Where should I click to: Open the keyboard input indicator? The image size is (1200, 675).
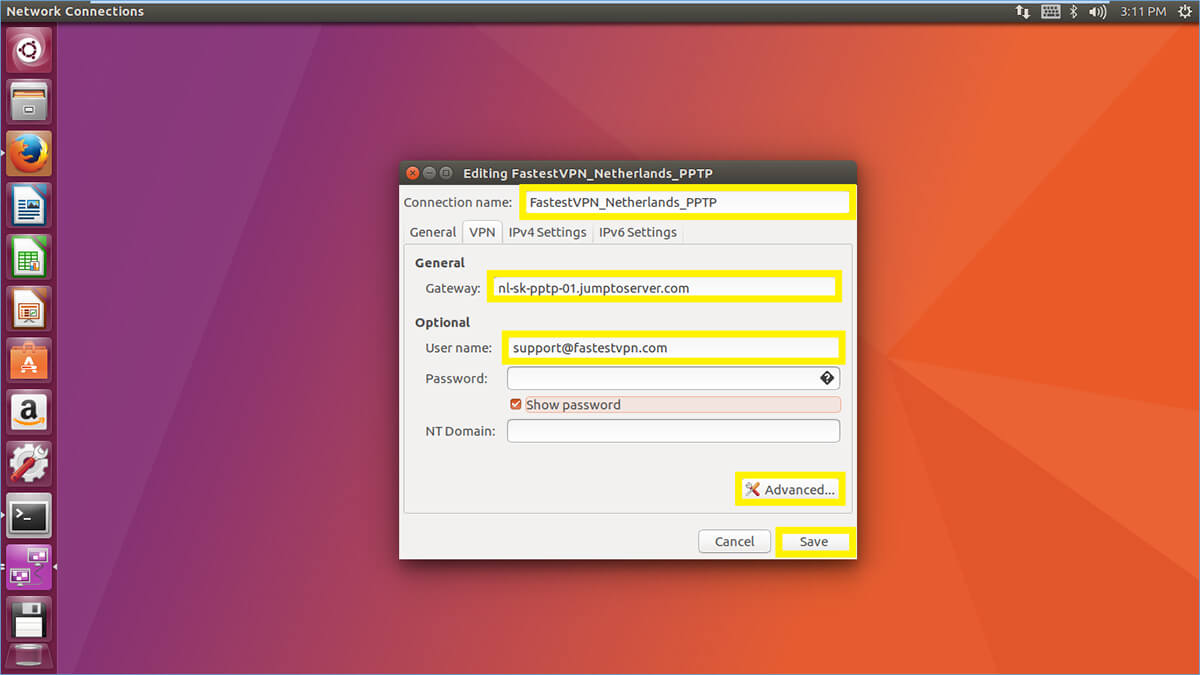click(1051, 12)
